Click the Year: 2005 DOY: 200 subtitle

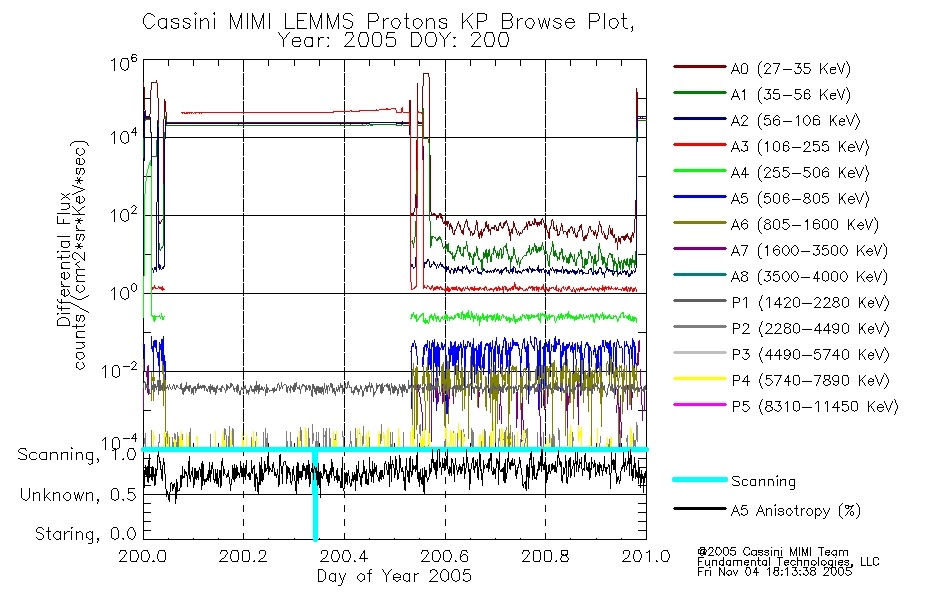tap(393, 41)
